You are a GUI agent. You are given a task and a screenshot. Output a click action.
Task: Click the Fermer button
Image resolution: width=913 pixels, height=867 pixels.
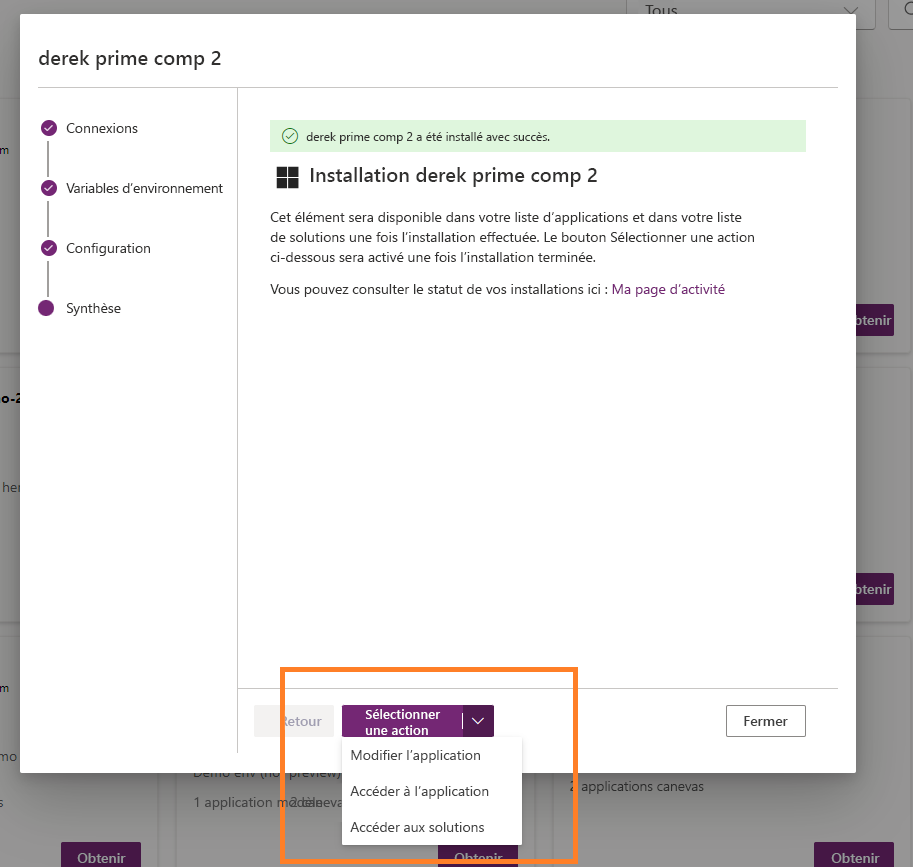(x=765, y=720)
